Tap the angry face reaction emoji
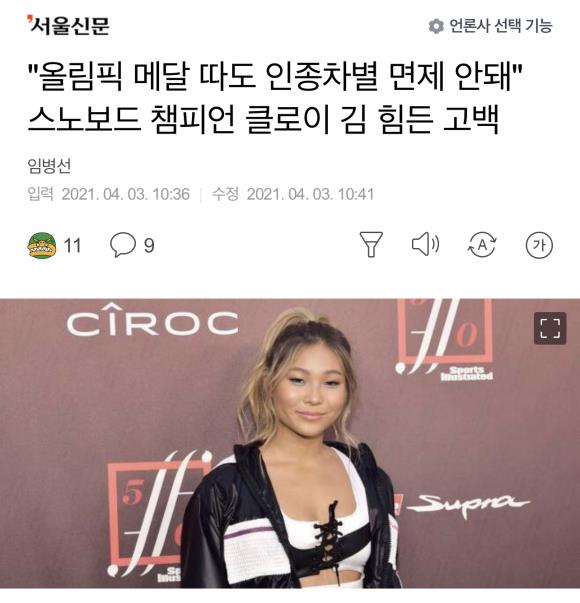Image resolution: width=580 pixels, height=603 pixels. [x=42, y=245]
